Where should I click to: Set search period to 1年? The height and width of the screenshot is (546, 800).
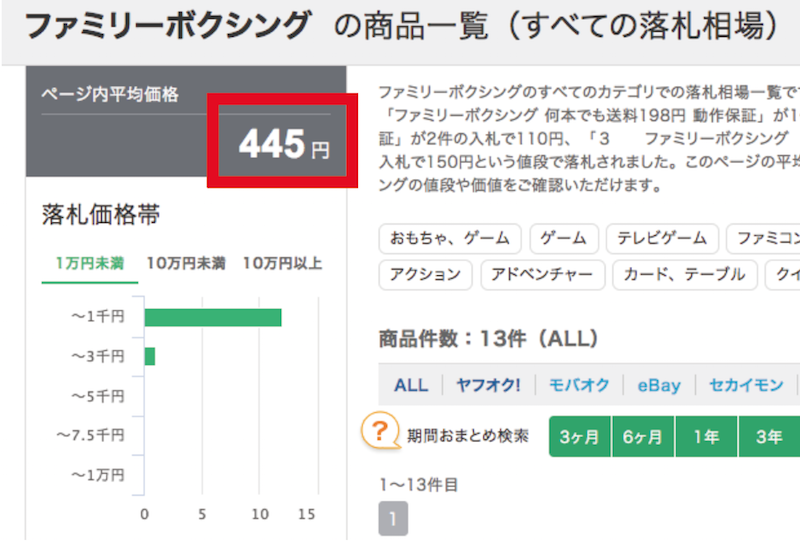[x=706, y=437]
